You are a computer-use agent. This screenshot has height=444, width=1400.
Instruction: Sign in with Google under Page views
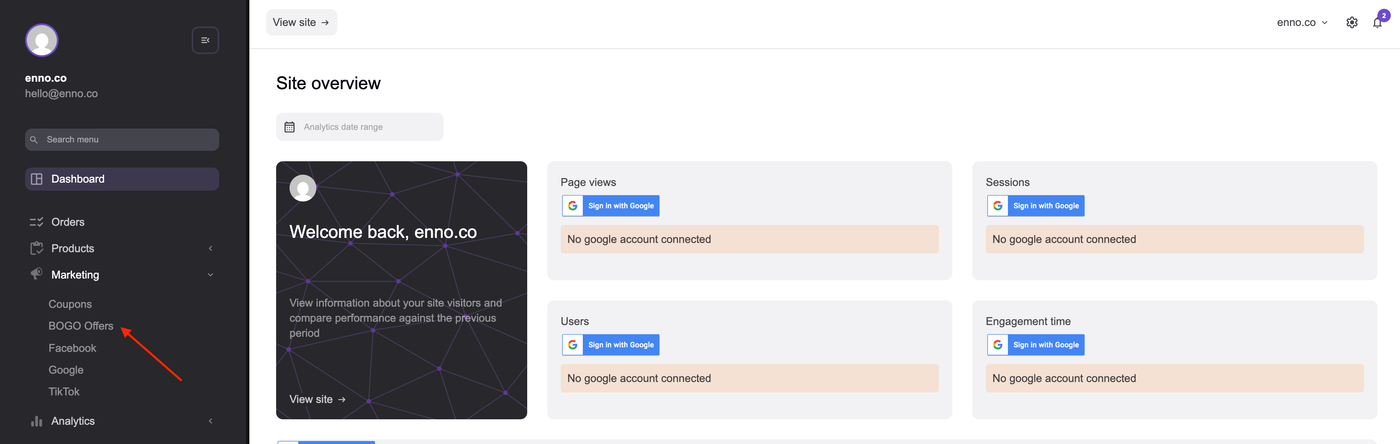click(610, 206)
